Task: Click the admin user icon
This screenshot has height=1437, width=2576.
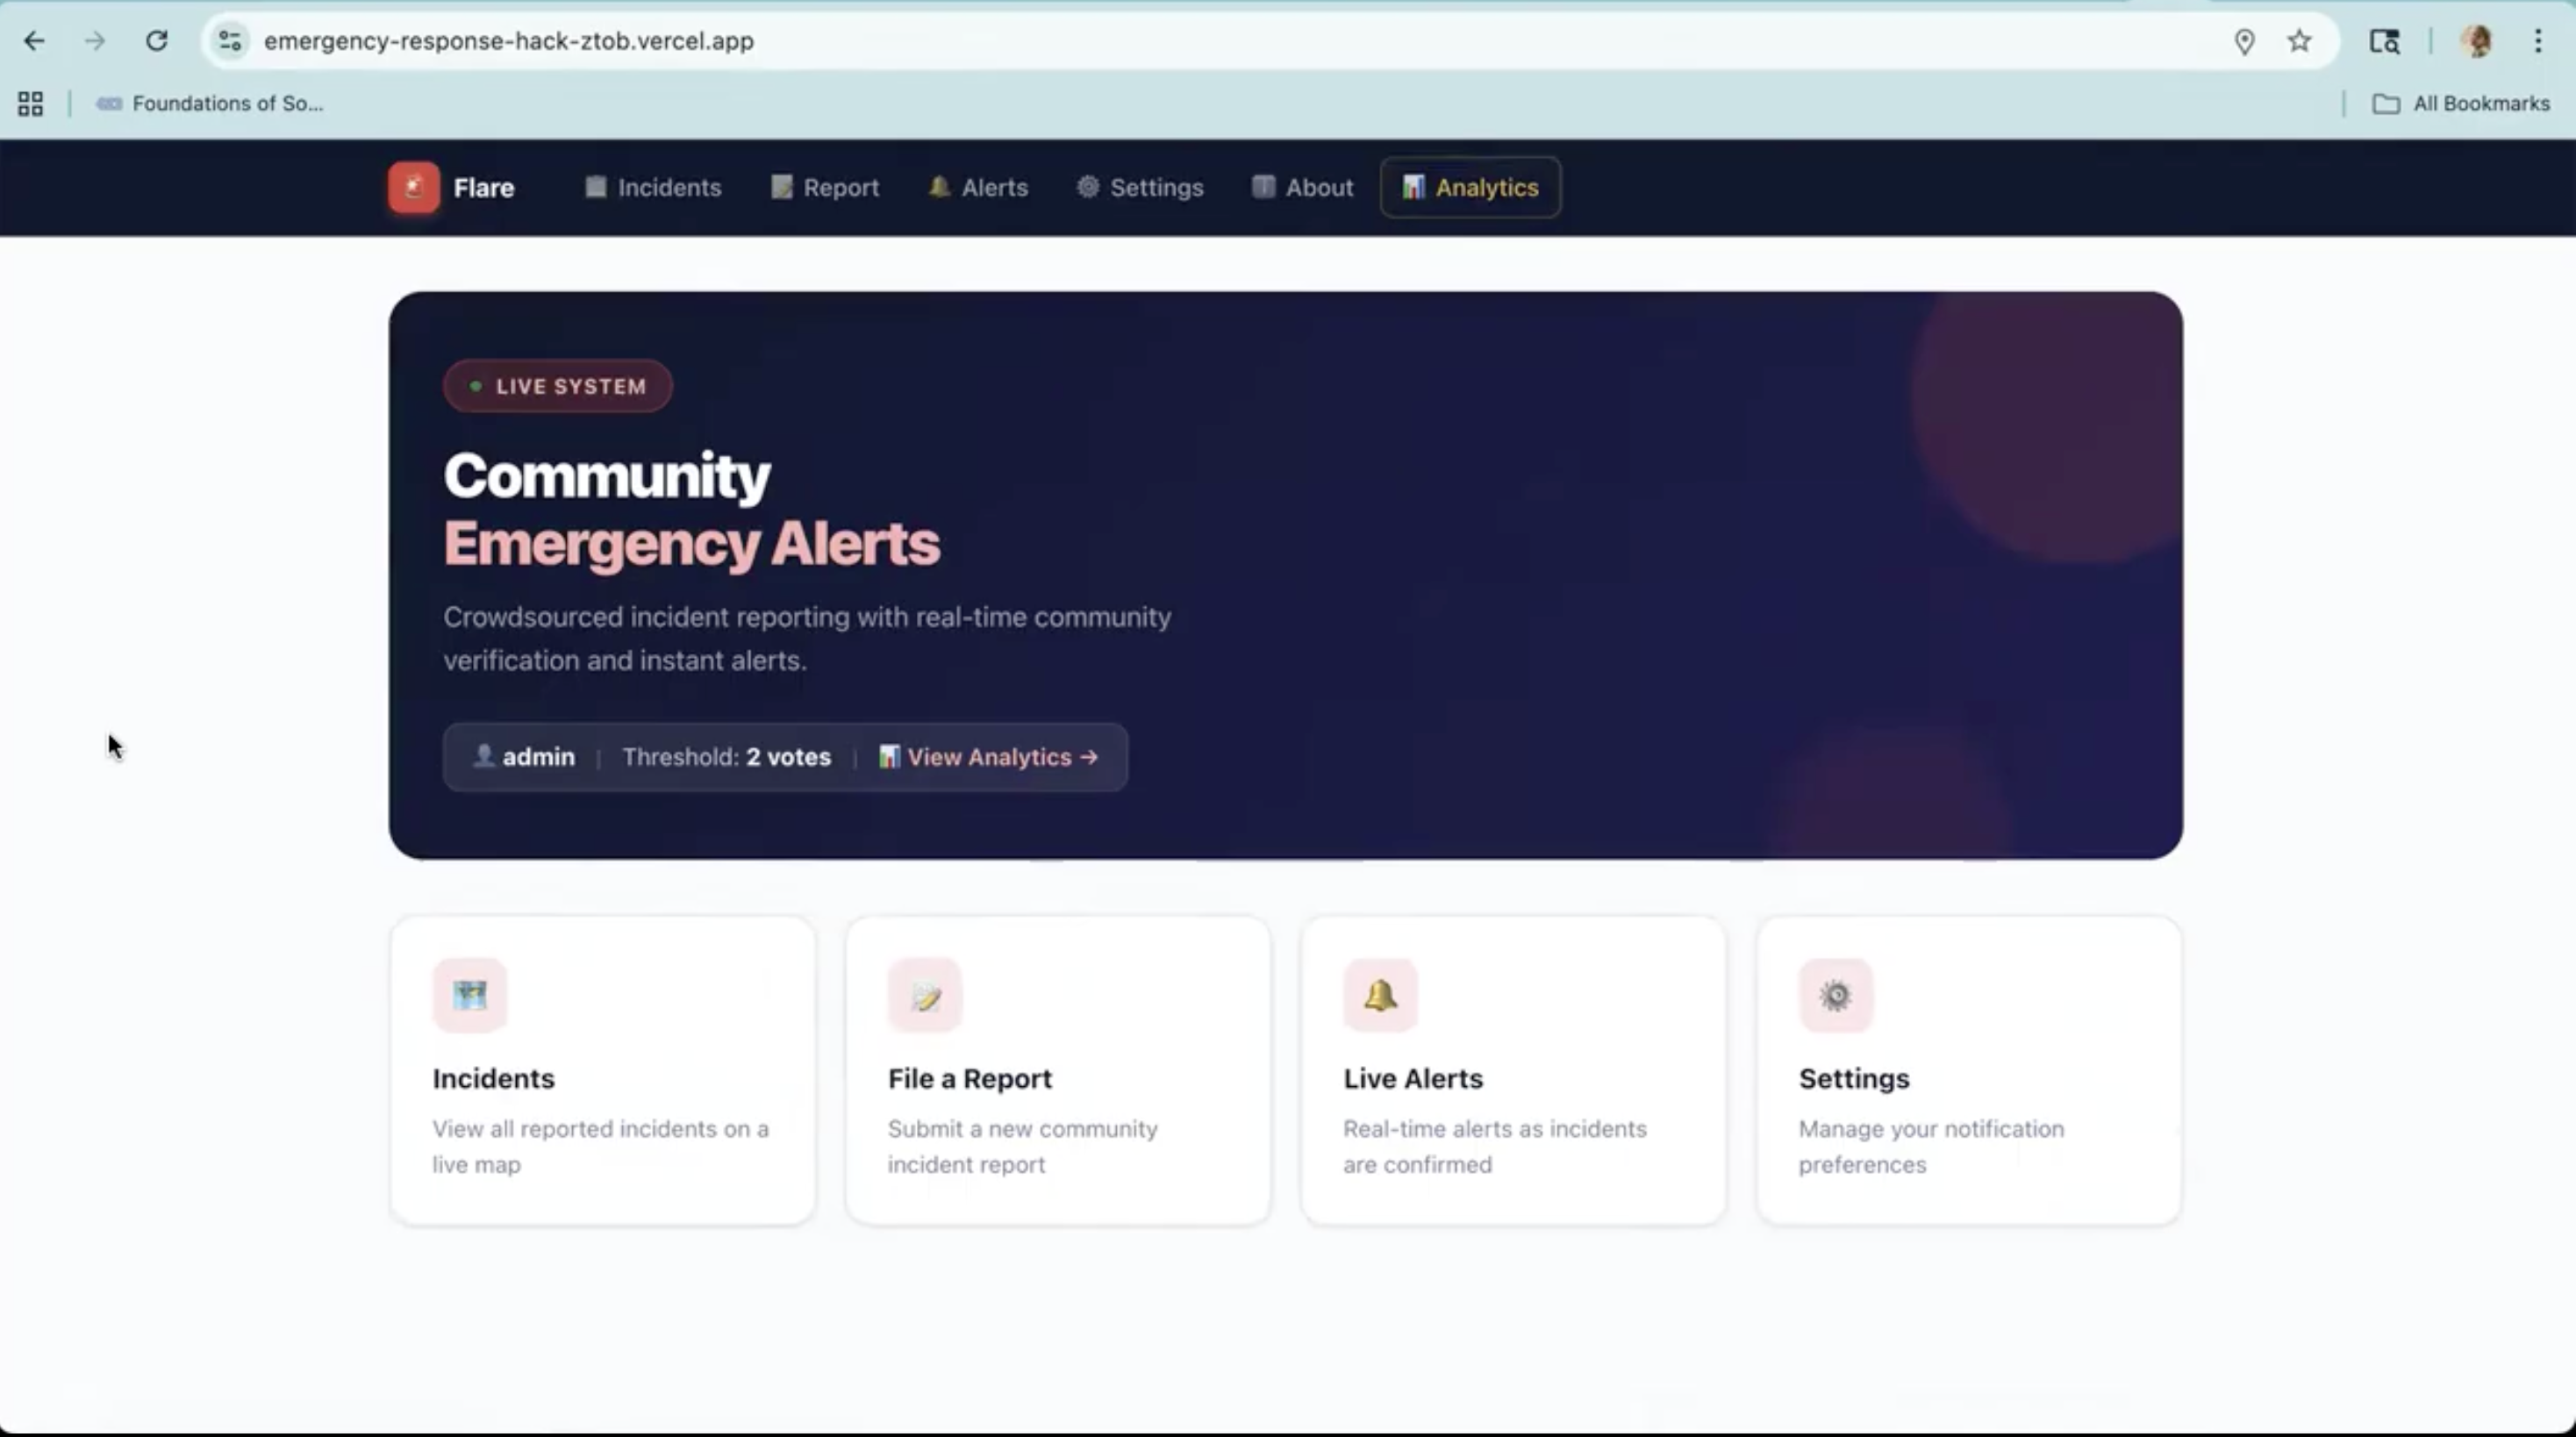Action: pos(483,756)
